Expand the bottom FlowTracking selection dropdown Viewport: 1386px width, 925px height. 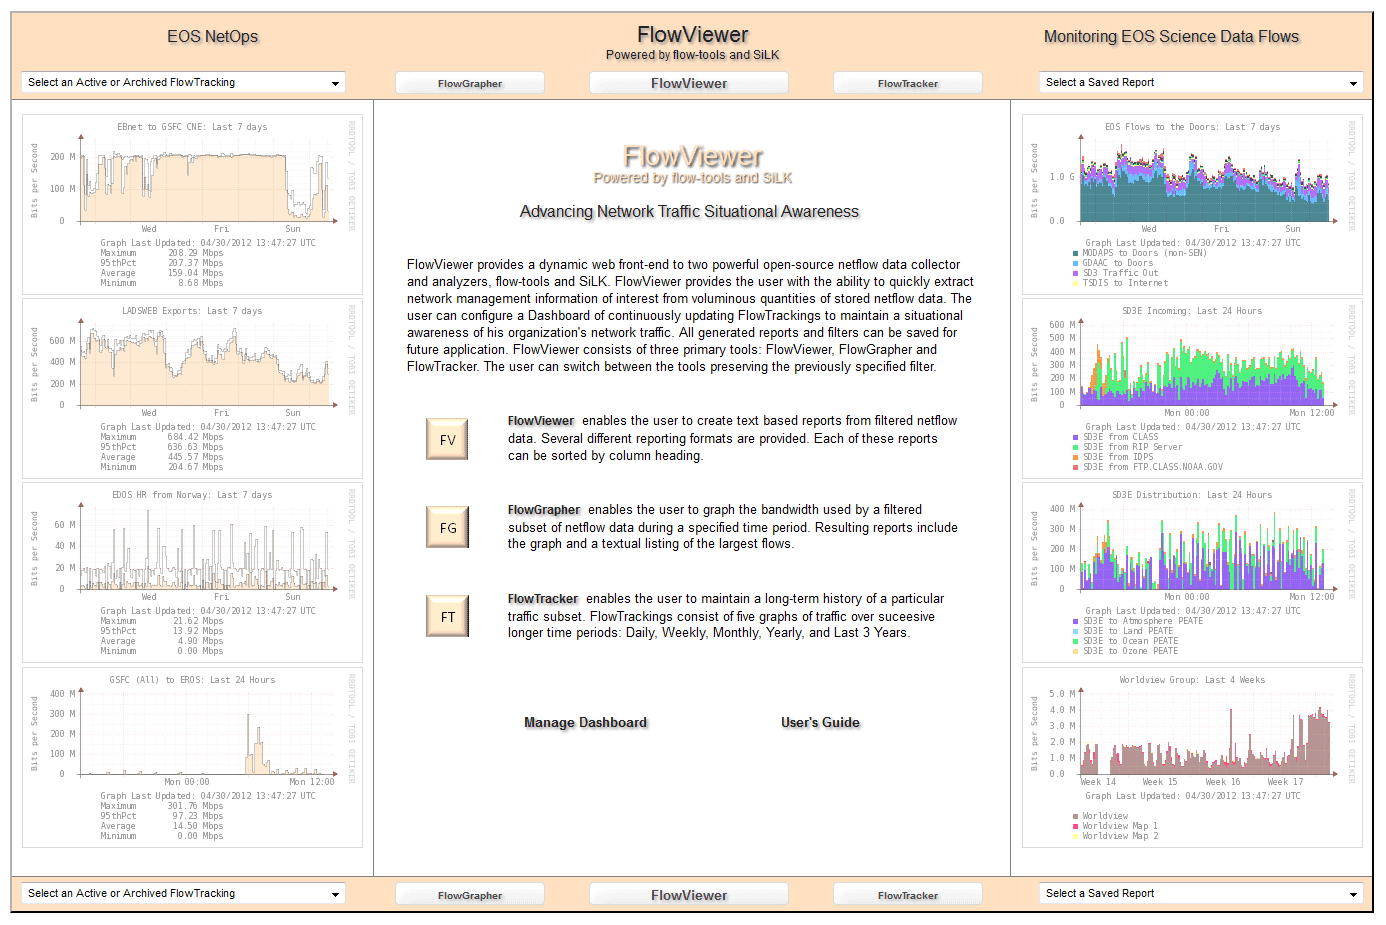pos(183,893)
